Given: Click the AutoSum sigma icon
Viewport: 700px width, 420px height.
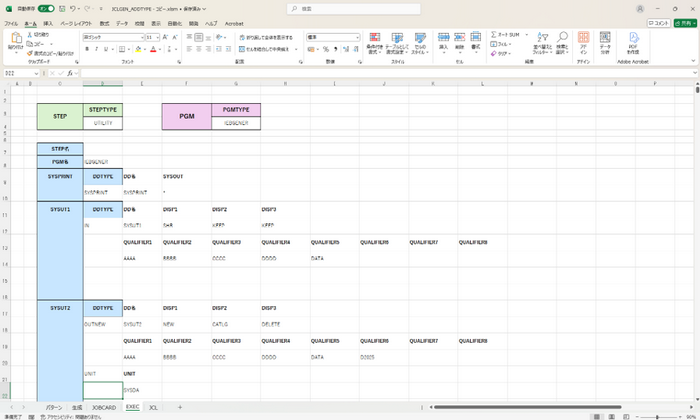Looking at the screenshot, I should tap(493, 34).
